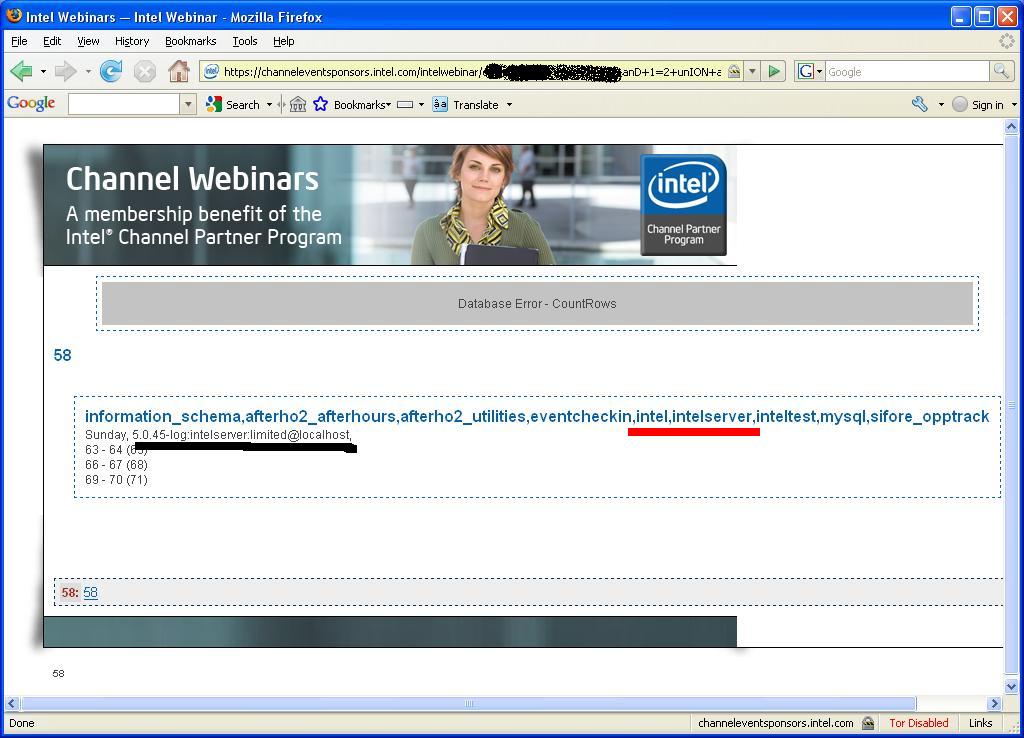1024x738 pixels.
Task: Open the Translate dropdown arrow
Action: coord(509,104)
